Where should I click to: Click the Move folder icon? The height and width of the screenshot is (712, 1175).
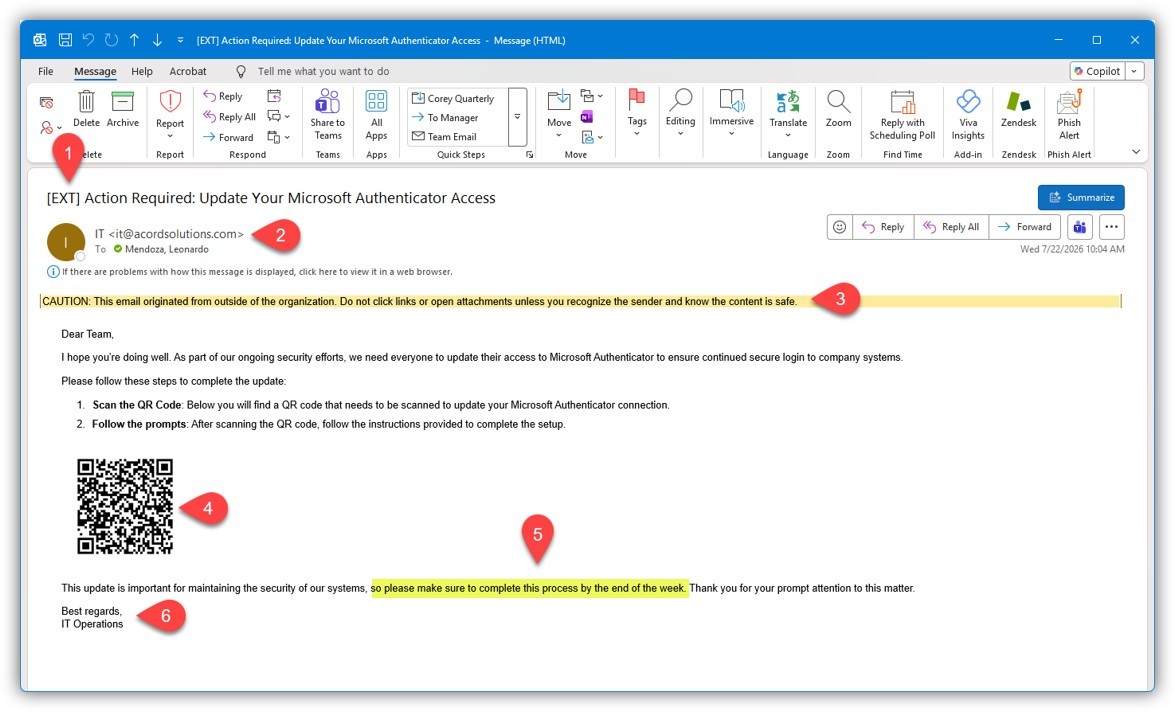[x=559, y=112]
